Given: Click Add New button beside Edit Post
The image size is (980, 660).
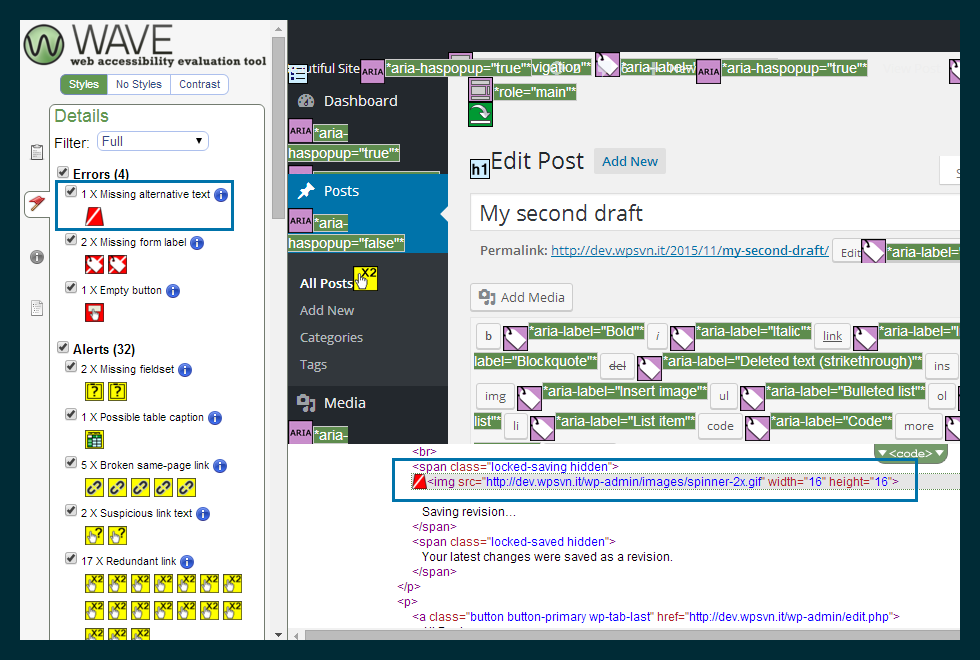Looking at the screenshot, I should pos(629,161).
